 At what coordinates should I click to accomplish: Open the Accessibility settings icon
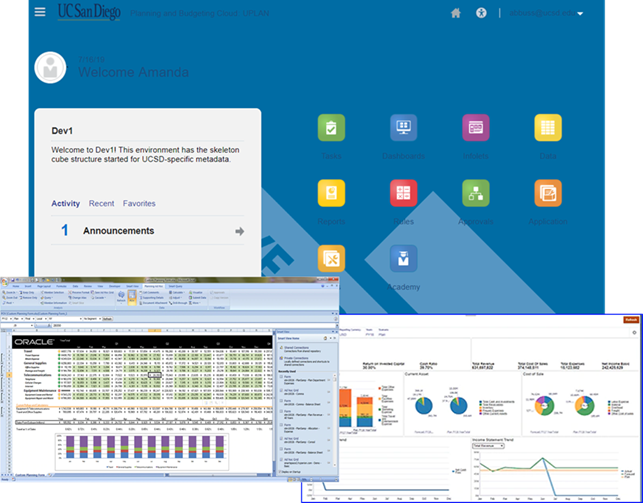481,13
